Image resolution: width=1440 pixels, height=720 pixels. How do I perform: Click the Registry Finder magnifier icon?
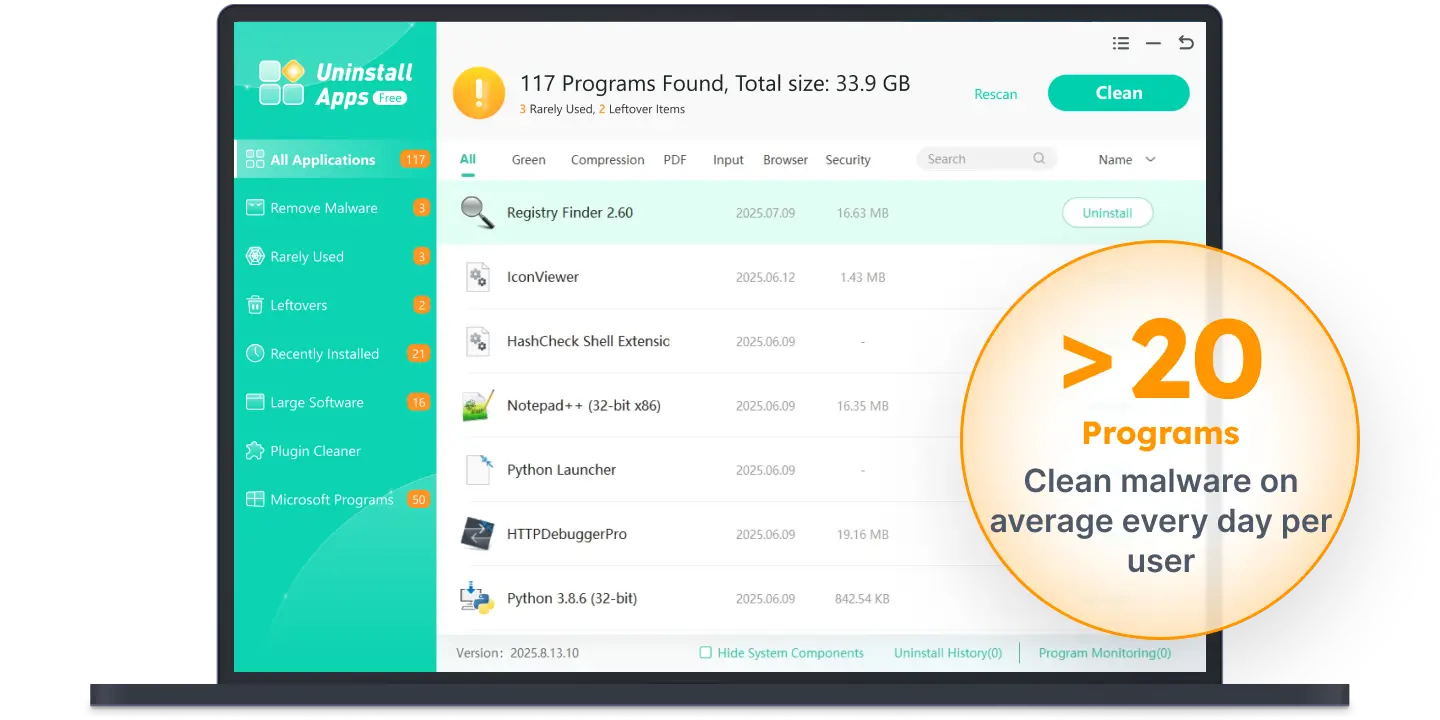(477, 212)
